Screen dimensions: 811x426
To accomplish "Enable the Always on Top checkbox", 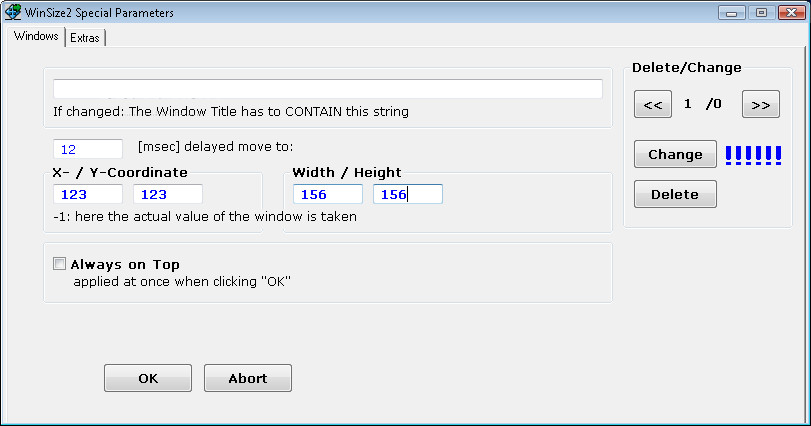I will [60, 265].
